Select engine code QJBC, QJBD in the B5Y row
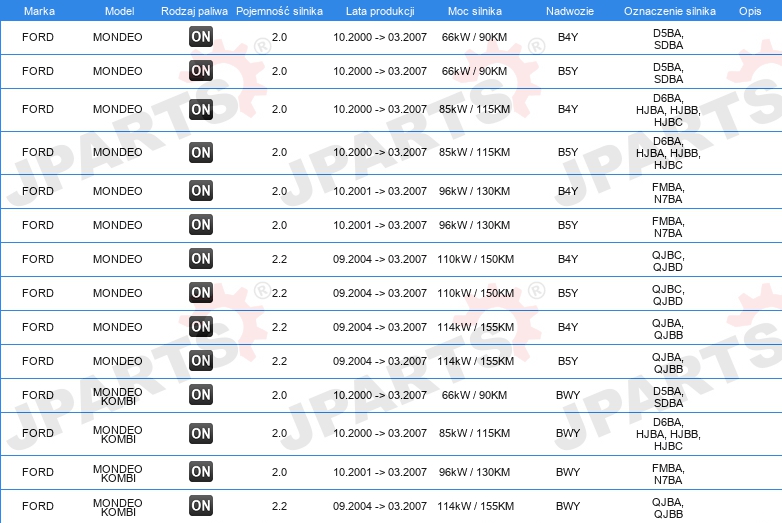Screen dimensions: 782x523 [668, 295]
